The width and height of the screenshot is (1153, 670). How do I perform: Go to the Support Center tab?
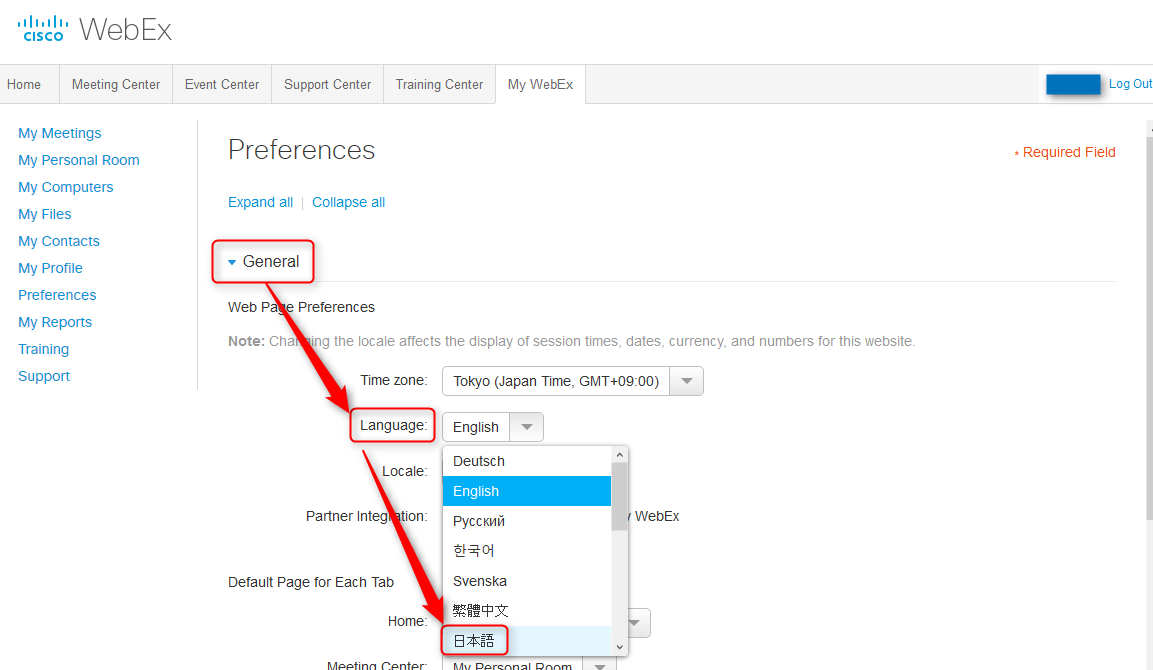tap(328, 85)
